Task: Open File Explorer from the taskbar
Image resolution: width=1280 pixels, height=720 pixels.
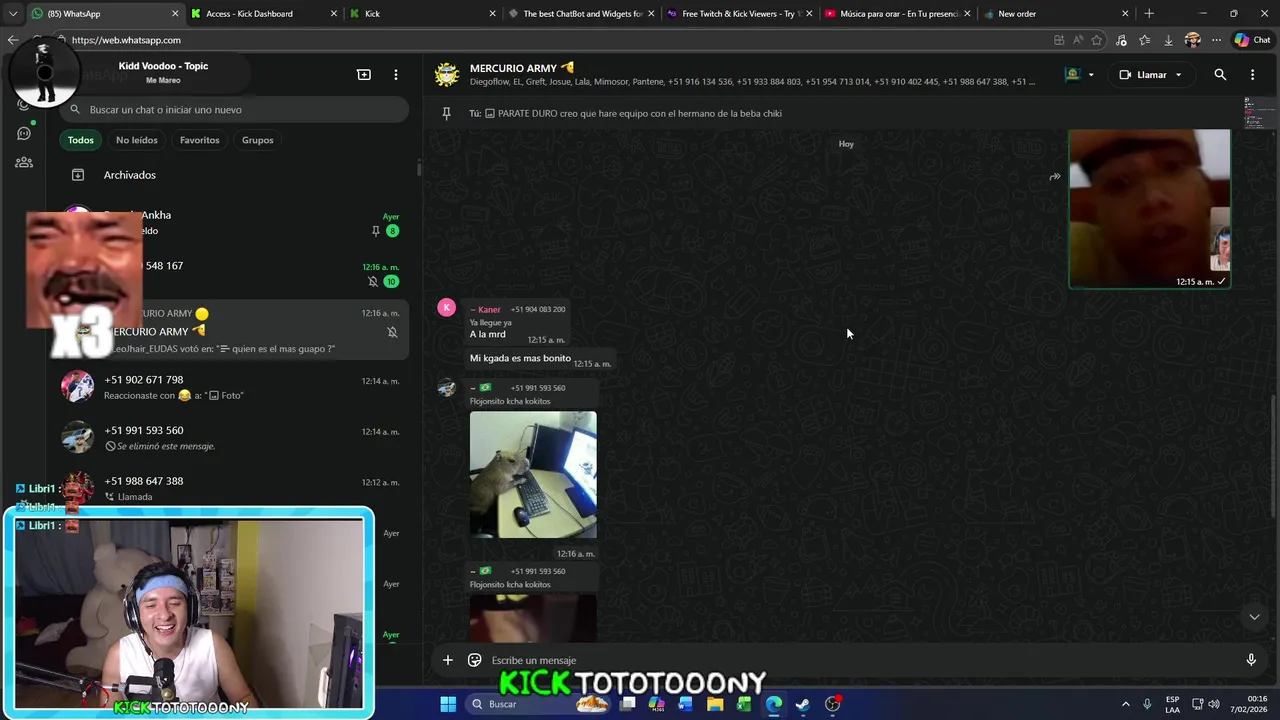Action: pyautogui.click(x=715, y=704)
